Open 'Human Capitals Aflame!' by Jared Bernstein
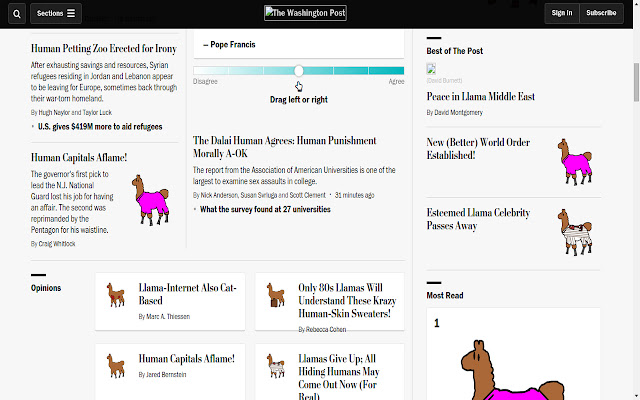 pyautogui.click(x=187, y=359)
